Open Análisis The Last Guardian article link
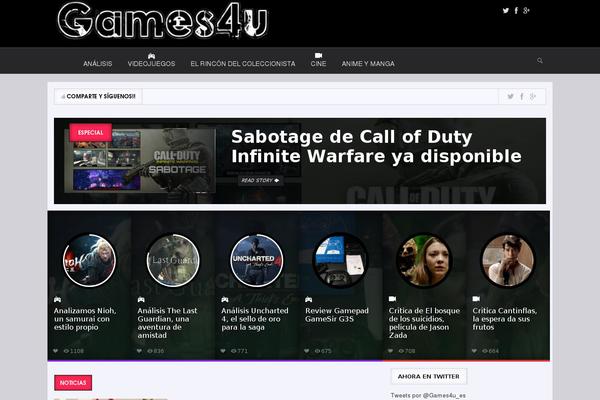Image resolution: width=600 pixels, height=400 pixels. pyautogui.click(x=167, y=323)
